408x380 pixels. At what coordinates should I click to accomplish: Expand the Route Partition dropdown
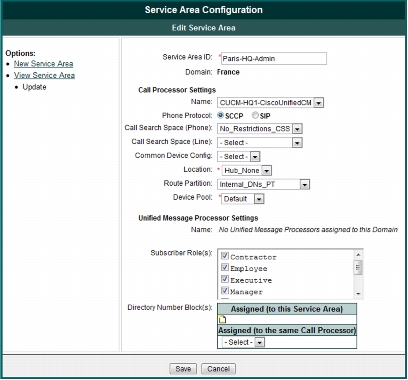263,184
